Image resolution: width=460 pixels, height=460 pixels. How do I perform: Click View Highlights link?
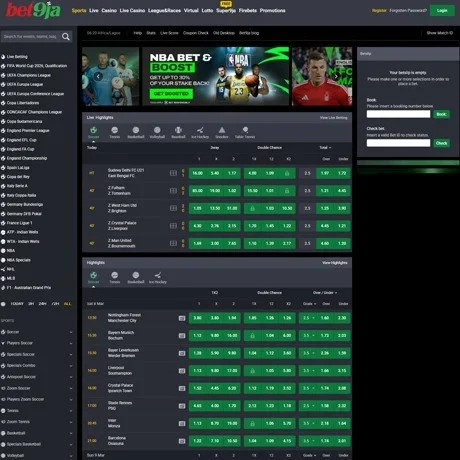(x=334, y=263)
